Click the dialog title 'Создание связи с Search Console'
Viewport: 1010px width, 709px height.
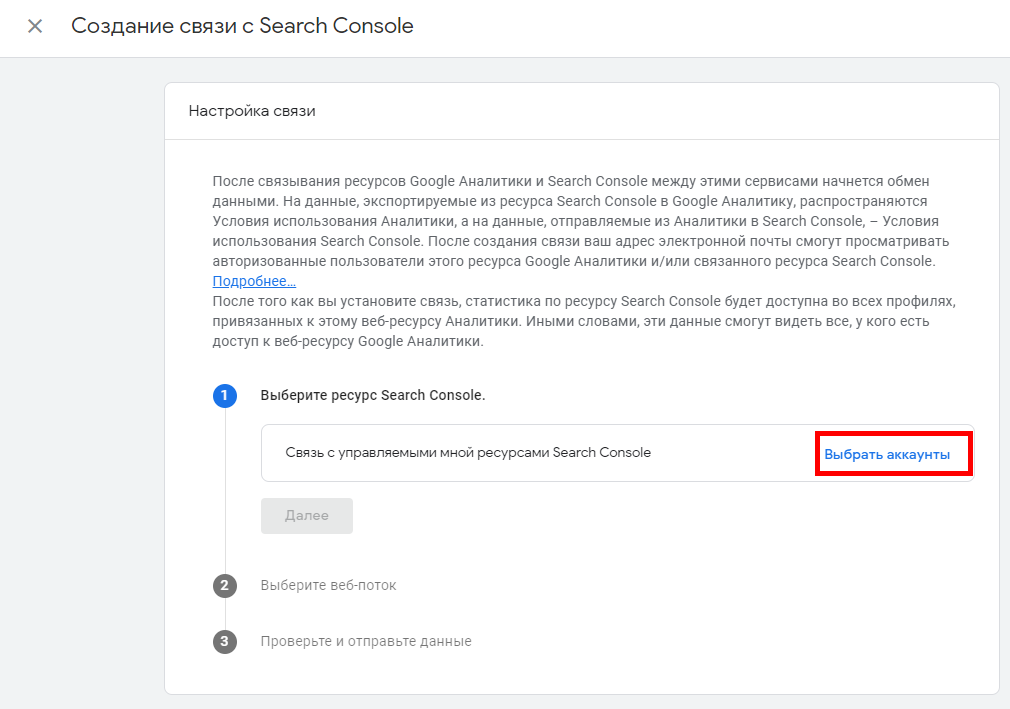241,26
